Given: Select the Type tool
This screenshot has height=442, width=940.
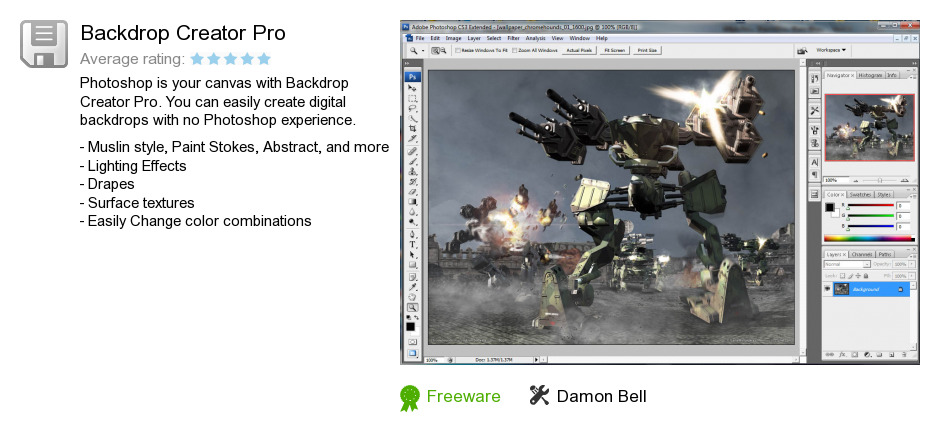Looking at the screenshot, I should pyautogui.click(x=413, y=245).
